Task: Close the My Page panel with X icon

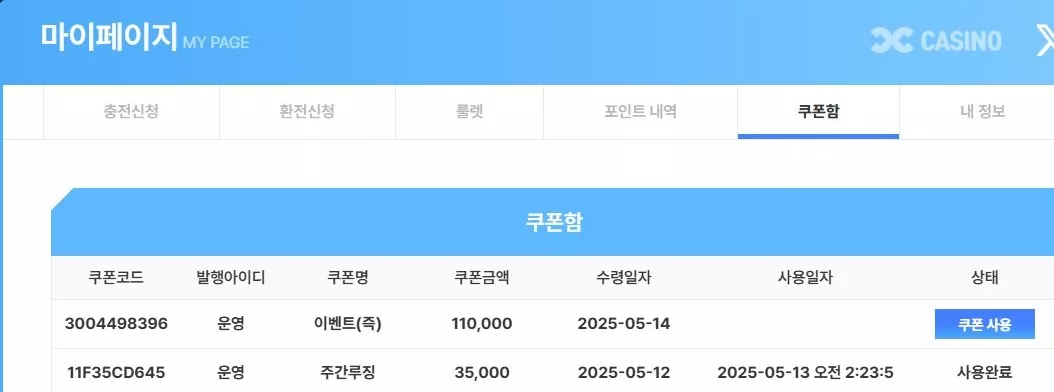Action: (x=1045, y=40)
